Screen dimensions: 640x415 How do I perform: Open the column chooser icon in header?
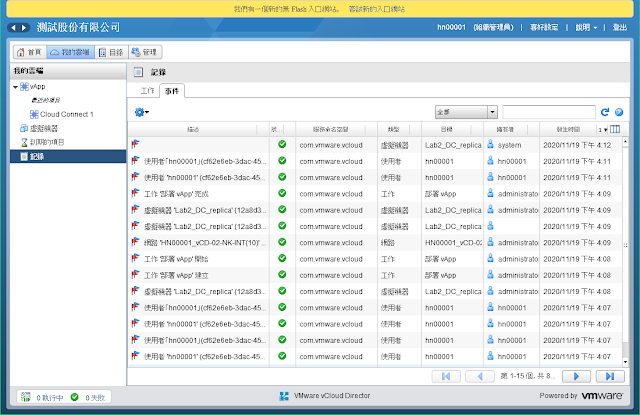(615, 129)
